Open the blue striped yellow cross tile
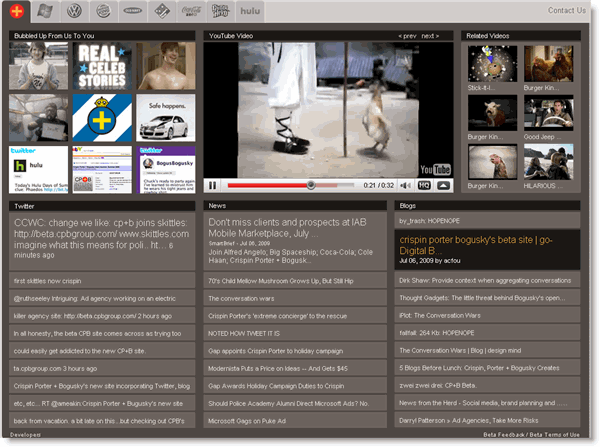The width and height of the screenshot is (600, 447). point(102,118)
